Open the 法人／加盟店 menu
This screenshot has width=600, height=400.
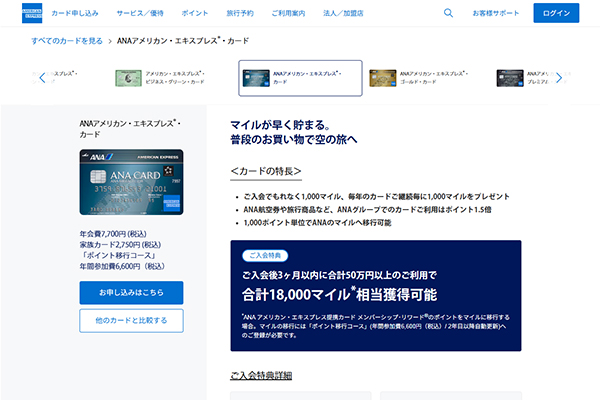343,13
